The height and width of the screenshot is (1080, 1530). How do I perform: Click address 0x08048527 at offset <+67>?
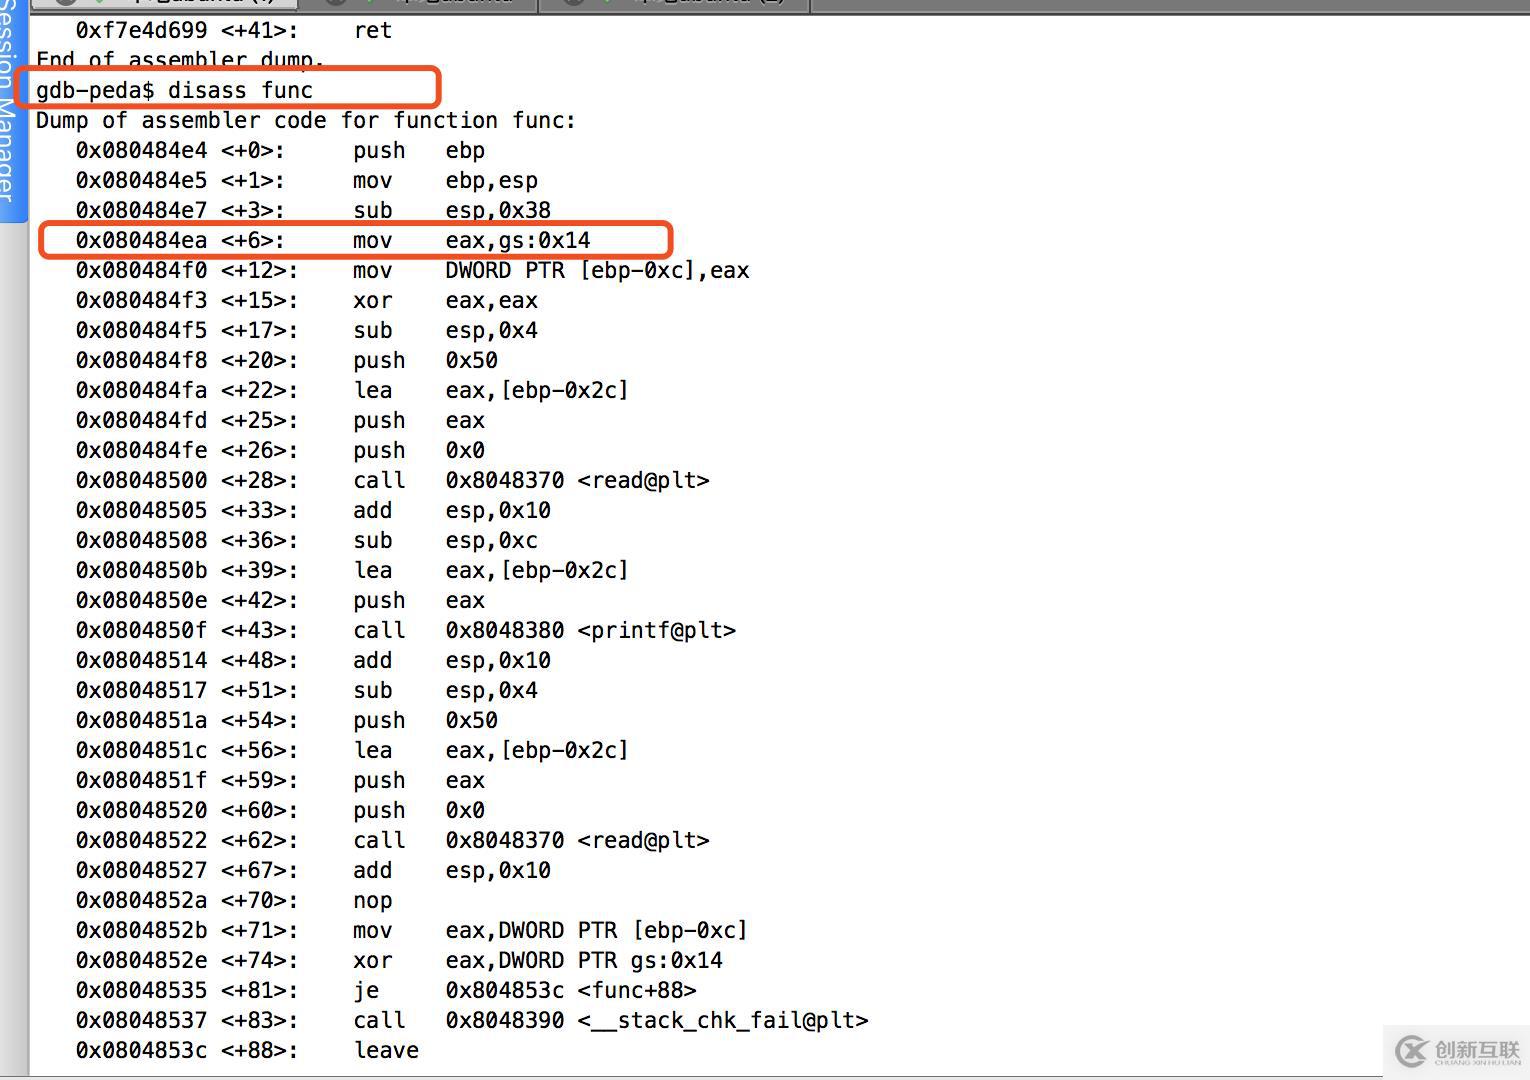tap(141, 870)
